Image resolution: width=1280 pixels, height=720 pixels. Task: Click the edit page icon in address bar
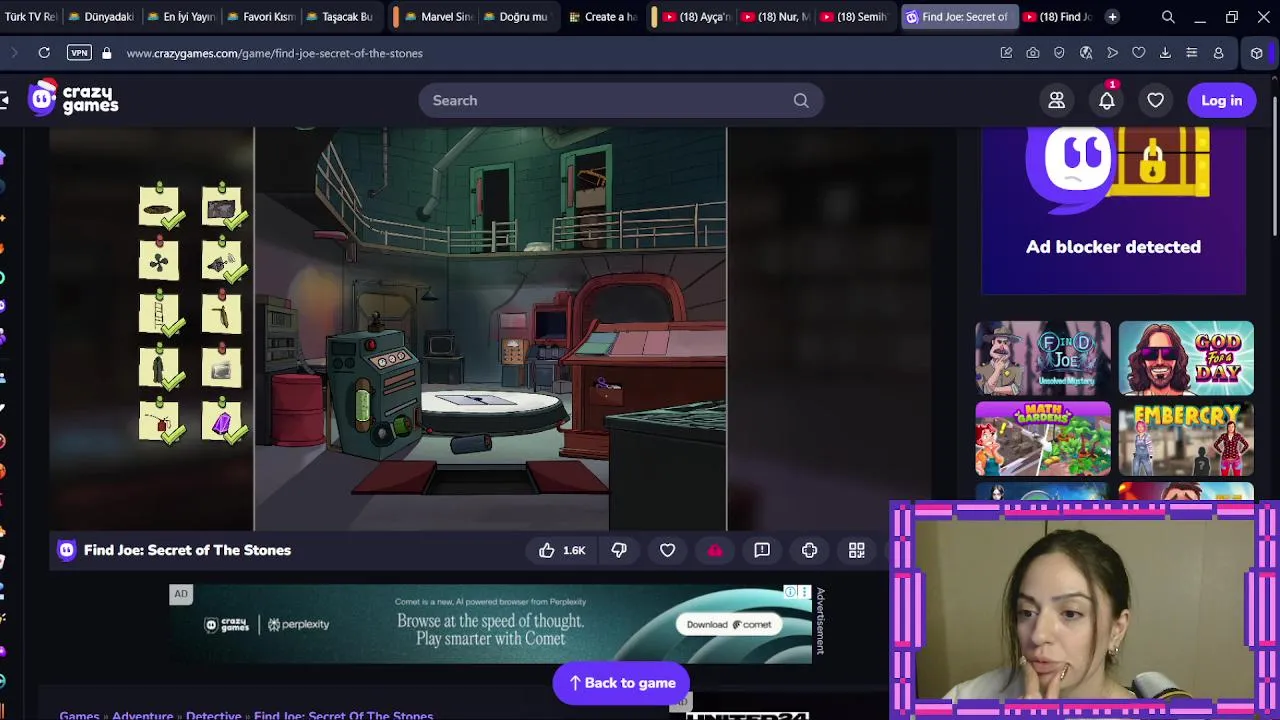[1006, 53]
